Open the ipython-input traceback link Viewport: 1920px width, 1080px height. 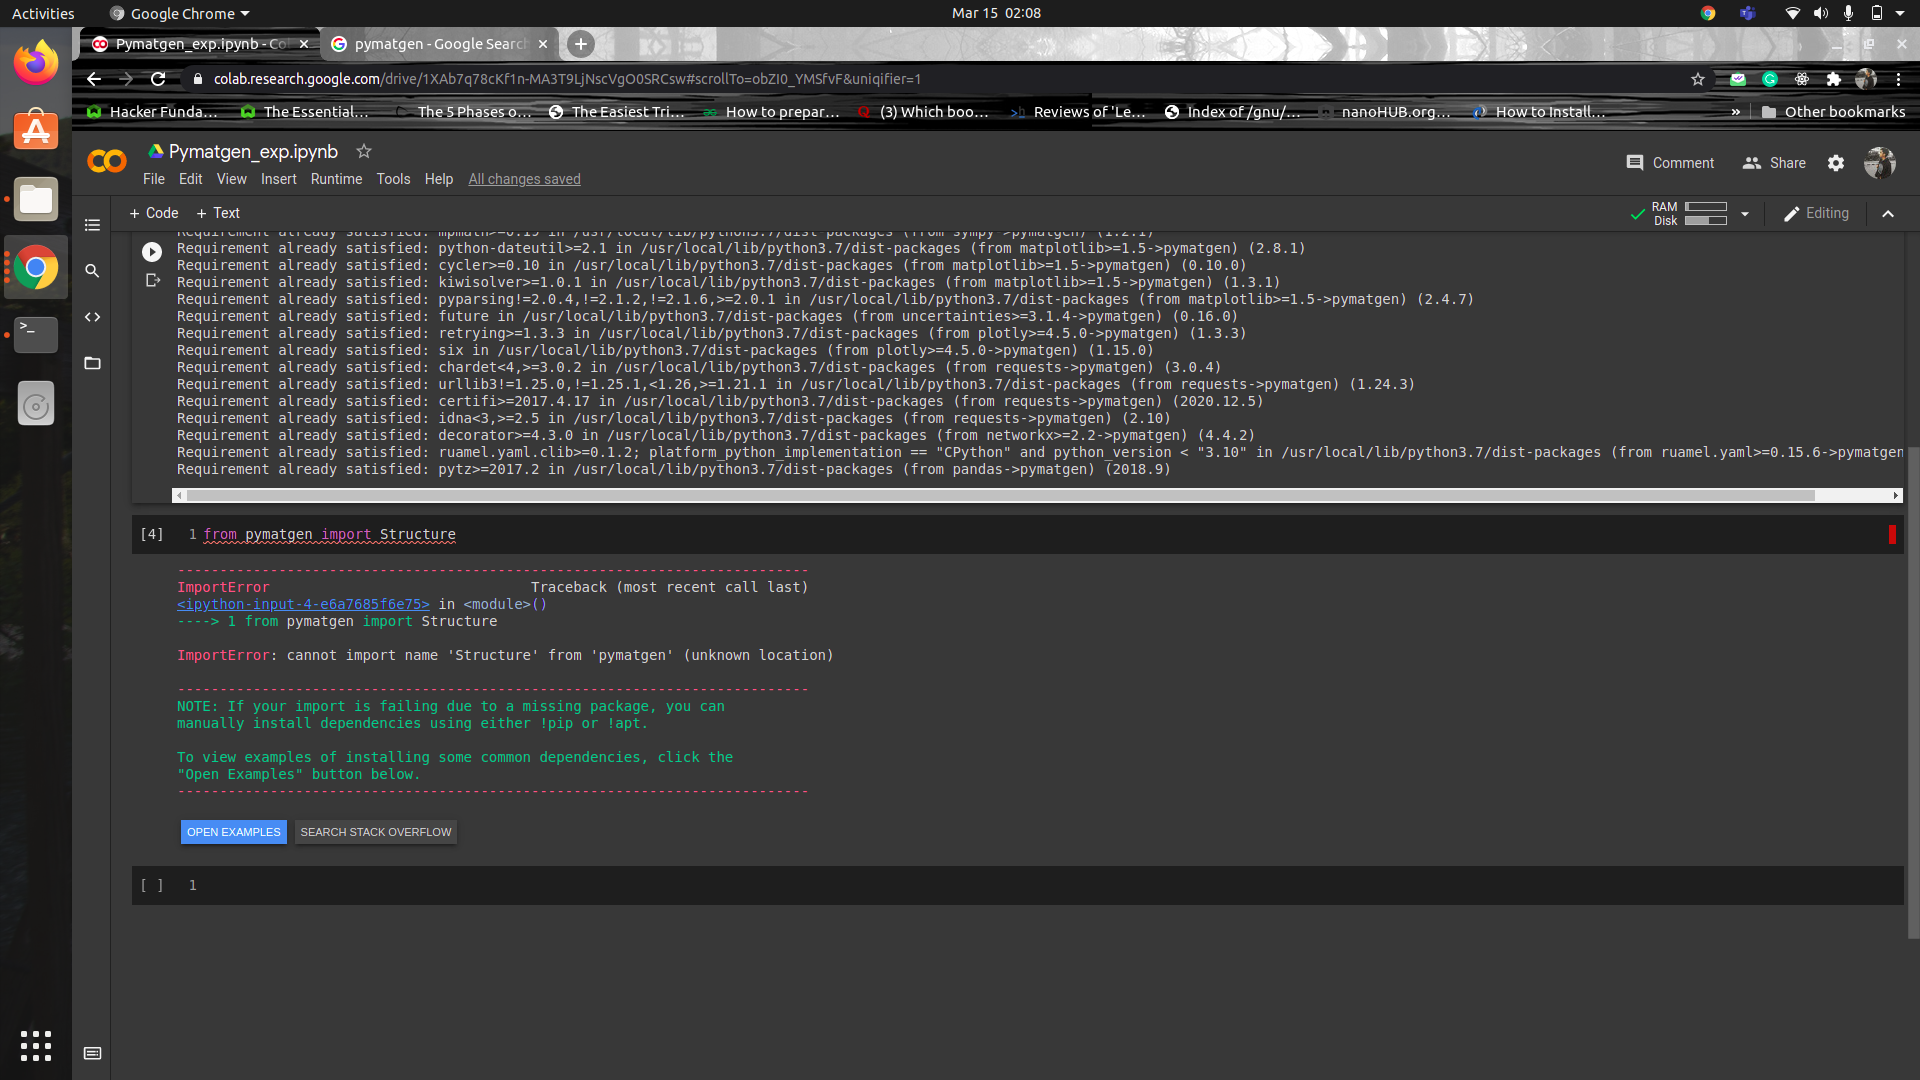(302, 604)
